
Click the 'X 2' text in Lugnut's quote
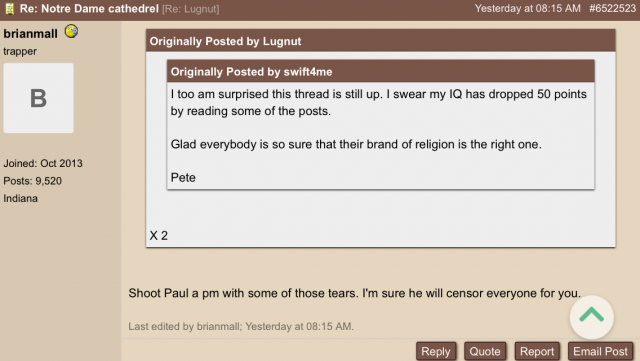tap(158, 236)
